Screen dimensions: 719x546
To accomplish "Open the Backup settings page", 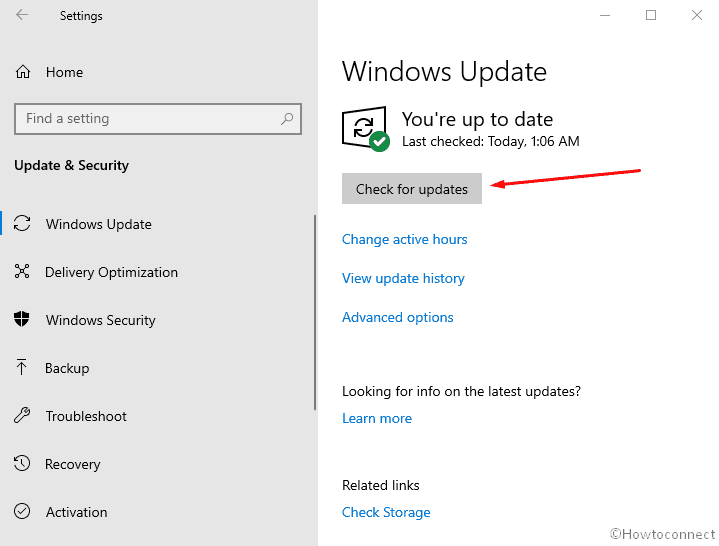I will 67,368.
